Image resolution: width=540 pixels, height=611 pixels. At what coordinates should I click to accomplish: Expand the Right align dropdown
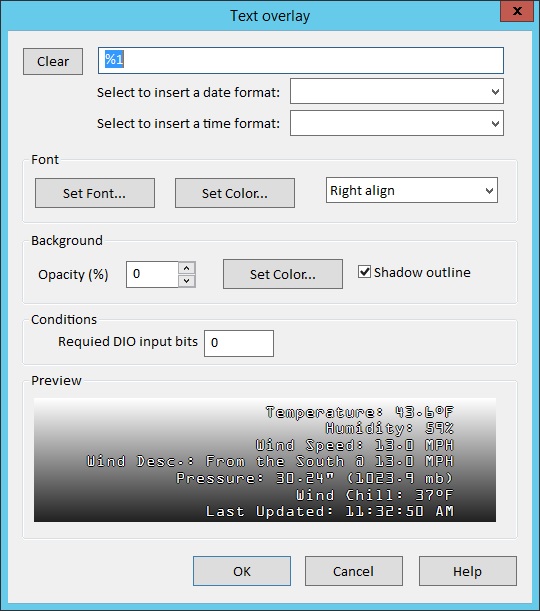[x=412, y=190]
